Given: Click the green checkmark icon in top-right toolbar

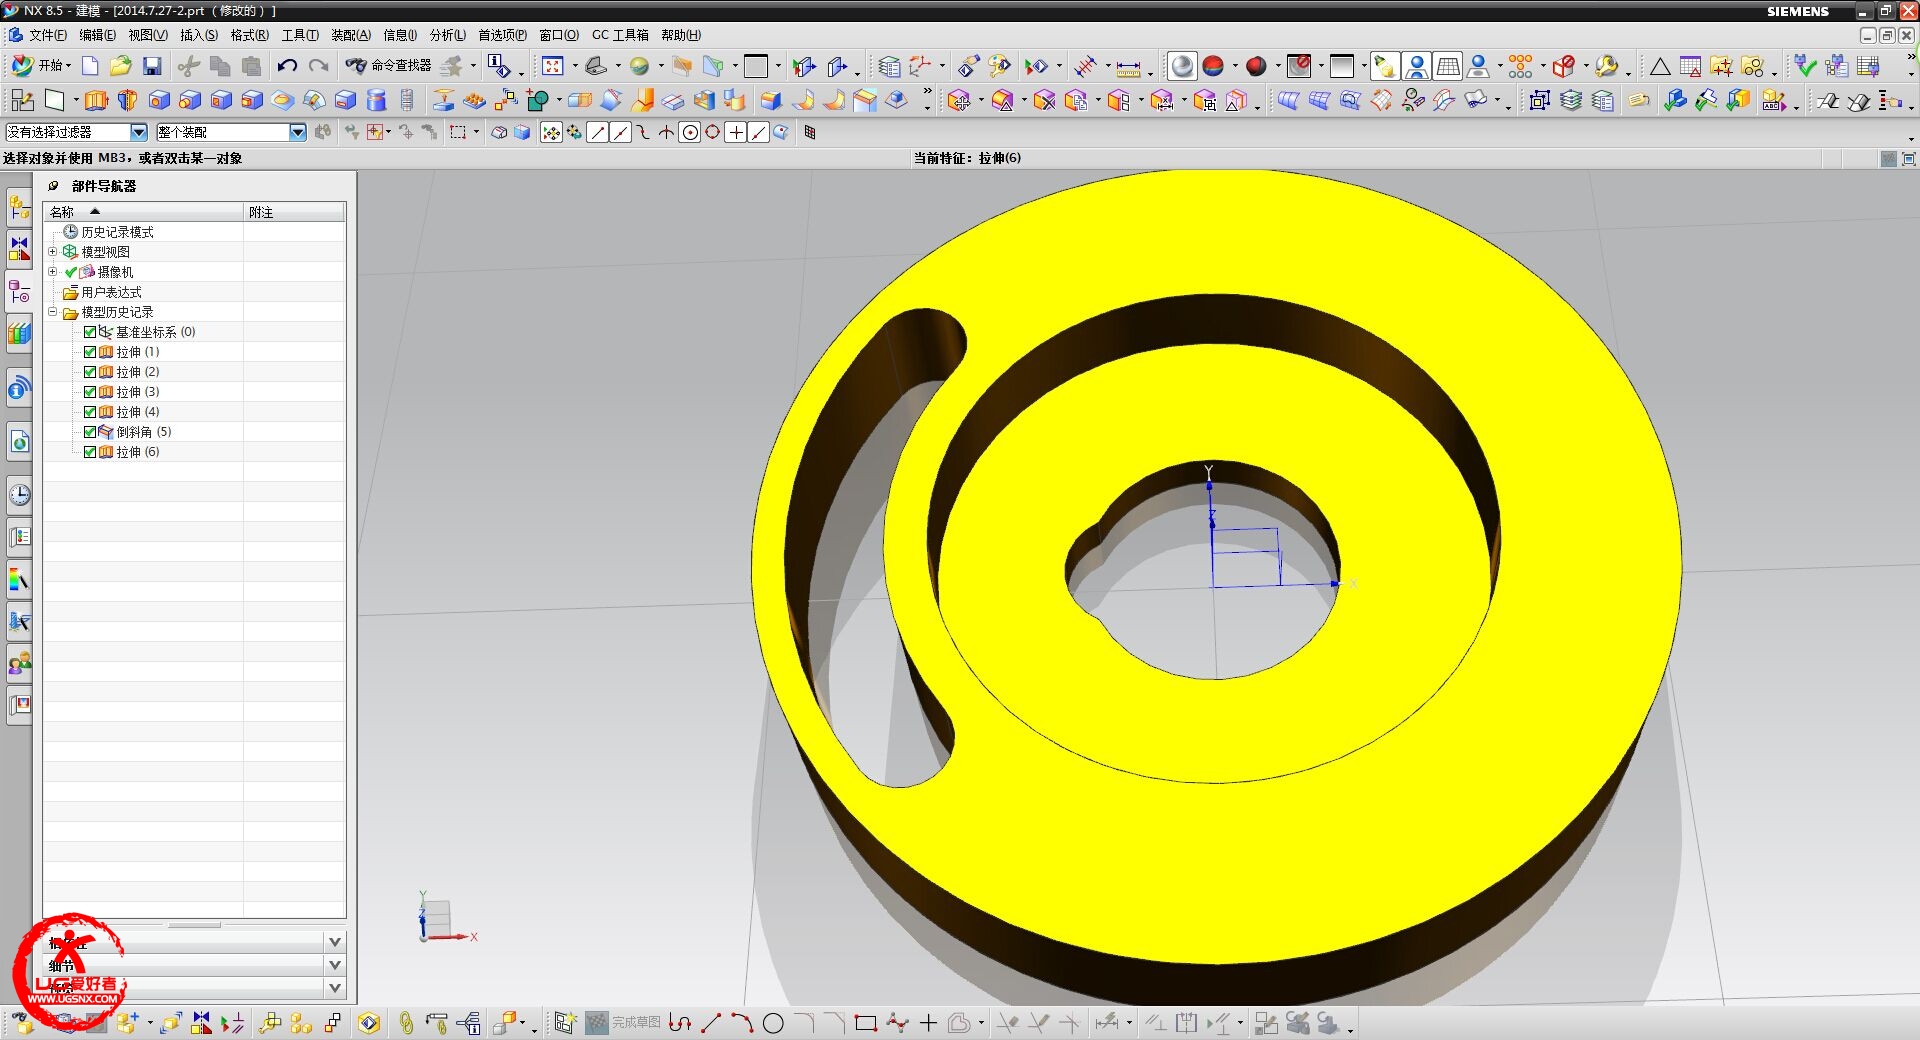Looking at the screenshot, I should coord(1805,66).
